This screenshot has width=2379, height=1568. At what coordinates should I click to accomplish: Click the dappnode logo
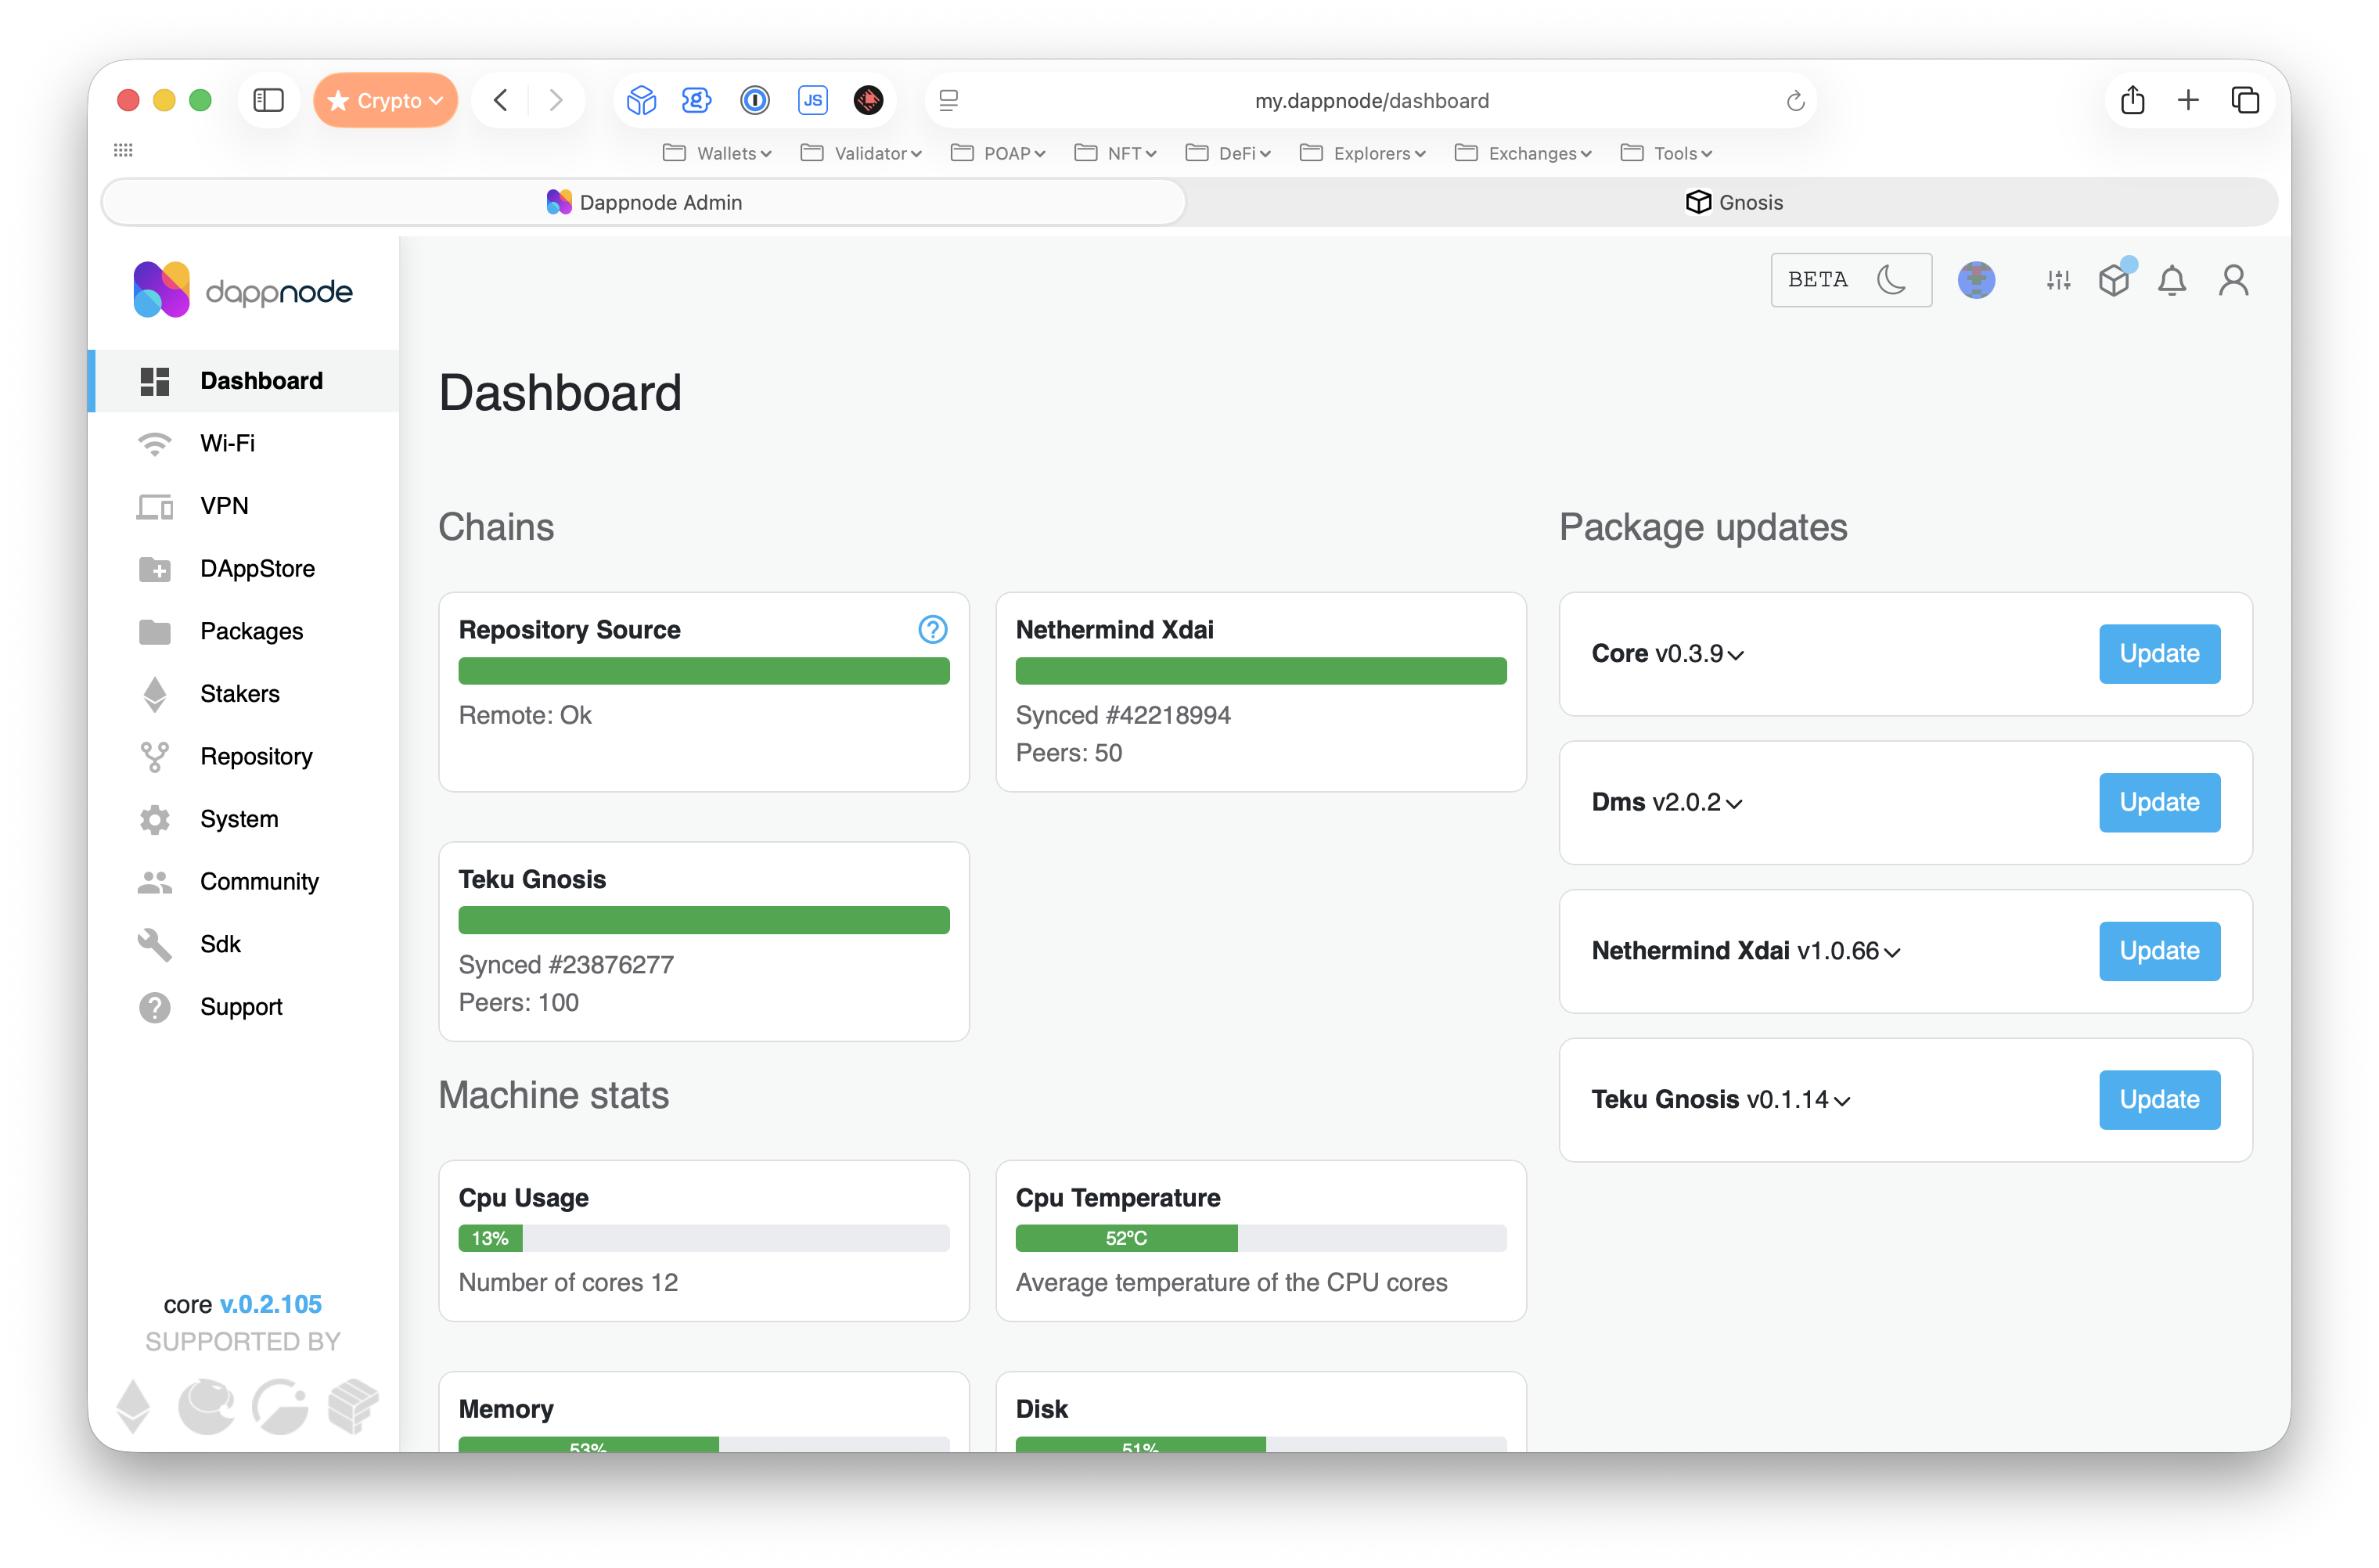pos(243,290)
